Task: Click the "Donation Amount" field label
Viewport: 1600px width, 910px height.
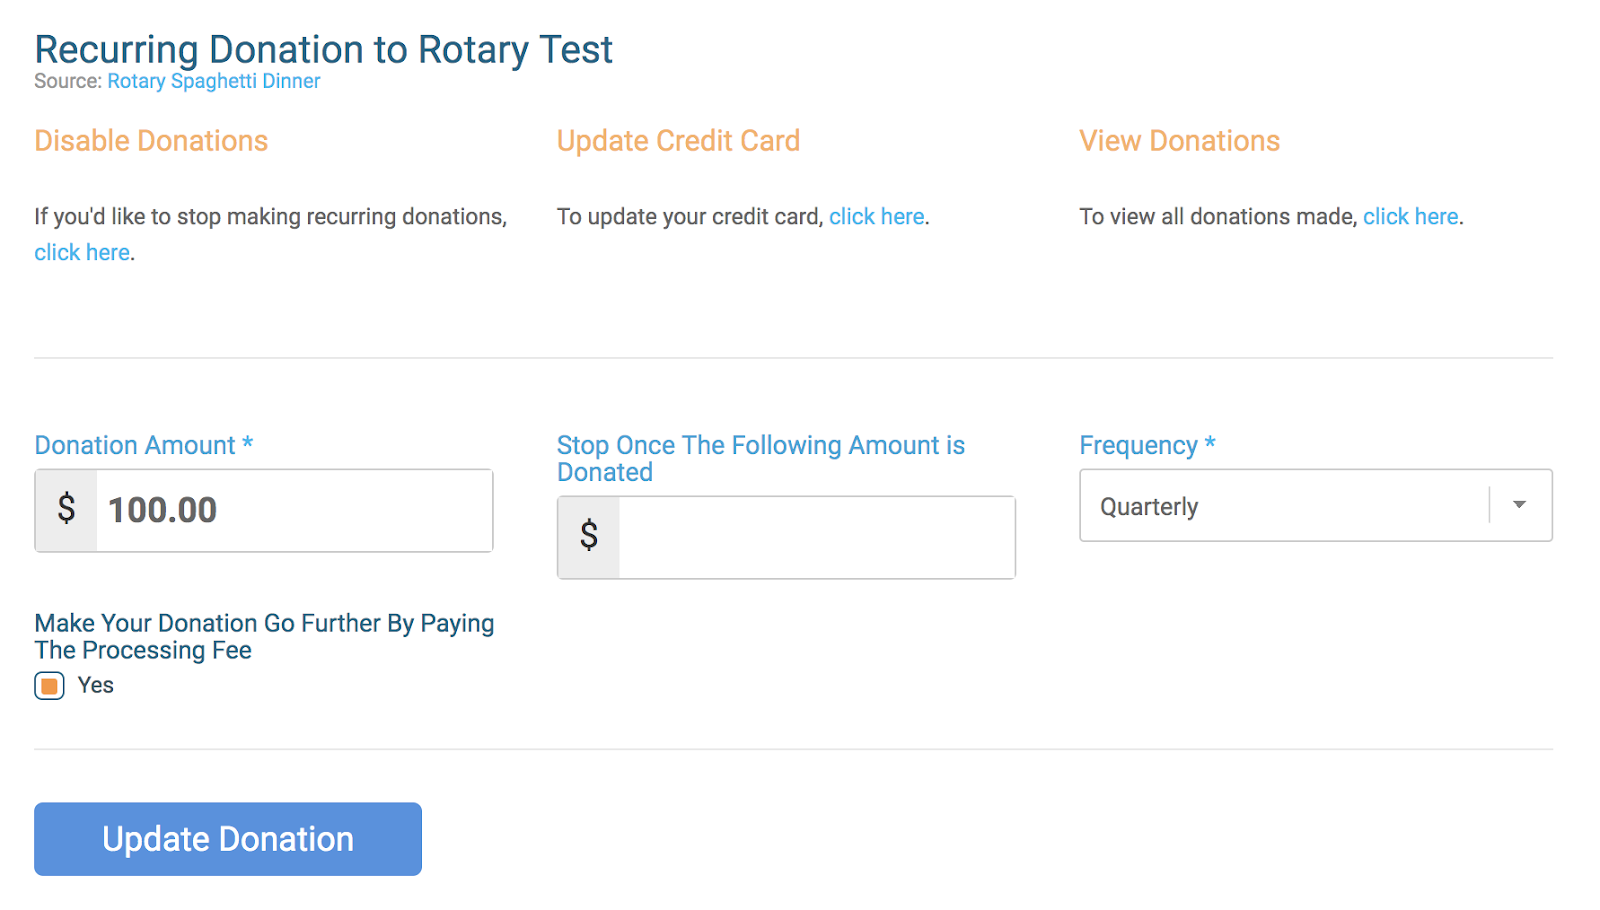Action: click(x=135, y=445)
